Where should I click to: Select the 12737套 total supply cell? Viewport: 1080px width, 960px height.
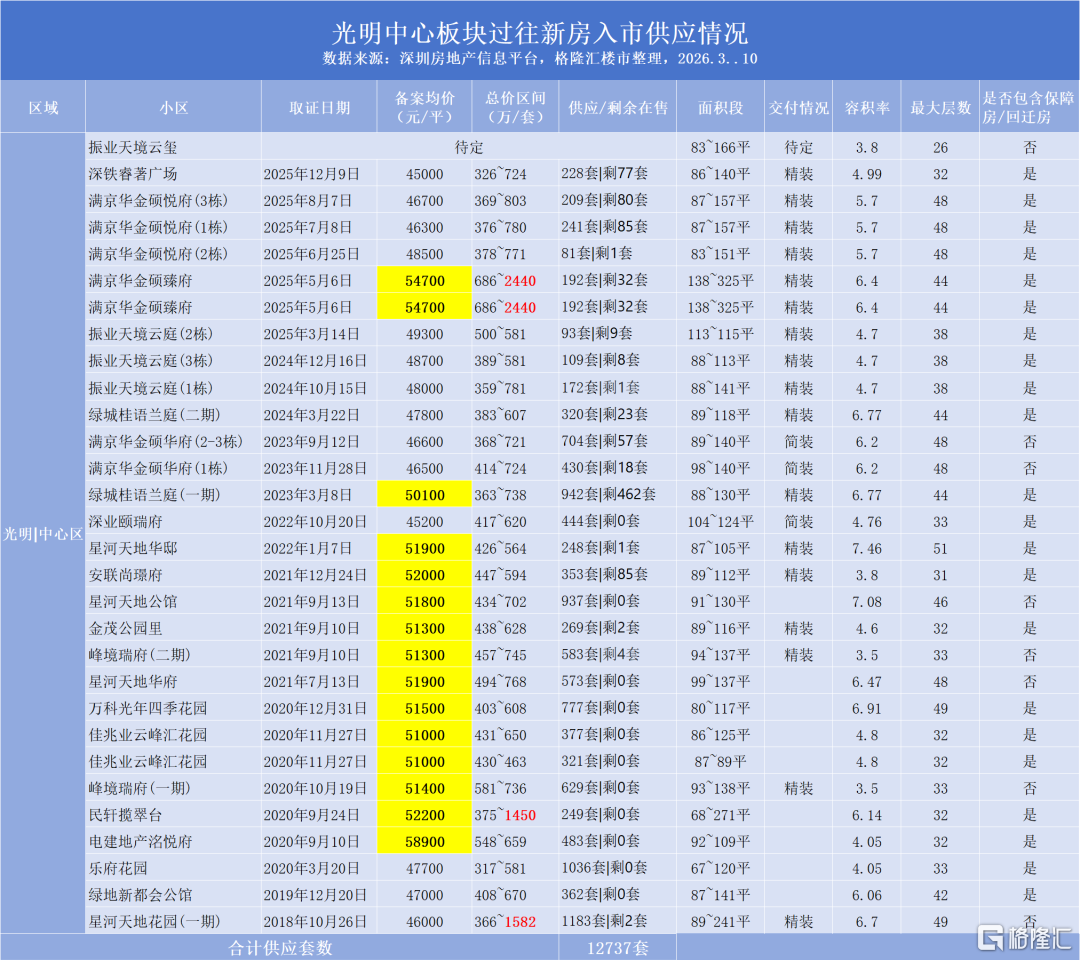click(617, 947)
